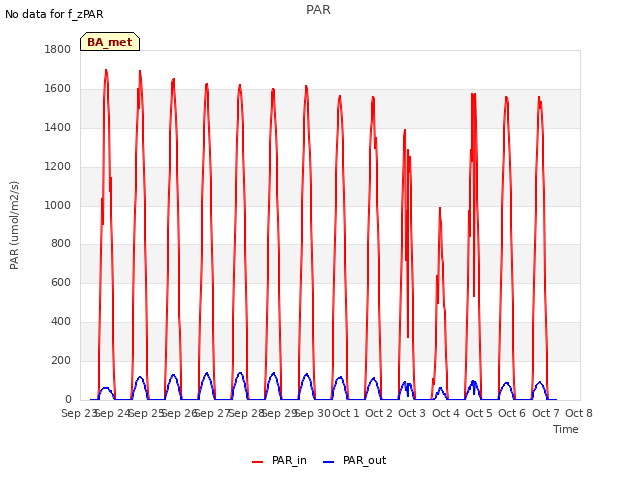Click the x-axis tick label Oct 4
640x480 pixels.
click(446, 413)
